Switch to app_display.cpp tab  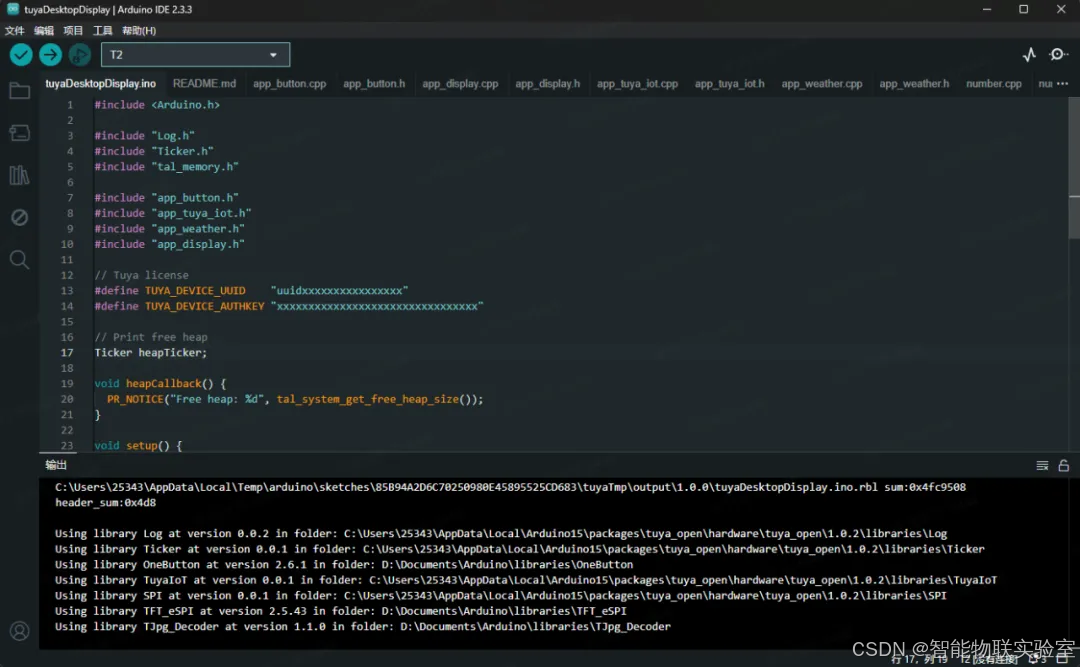pyautogui.click(x=460, y=83)
